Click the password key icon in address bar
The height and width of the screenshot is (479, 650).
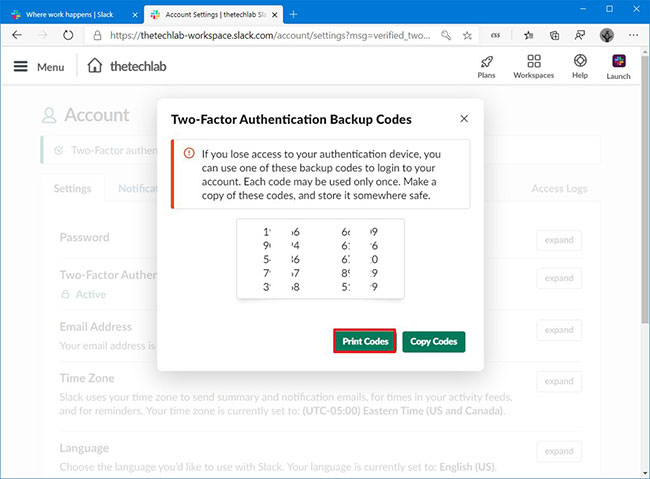click(446, 36)
